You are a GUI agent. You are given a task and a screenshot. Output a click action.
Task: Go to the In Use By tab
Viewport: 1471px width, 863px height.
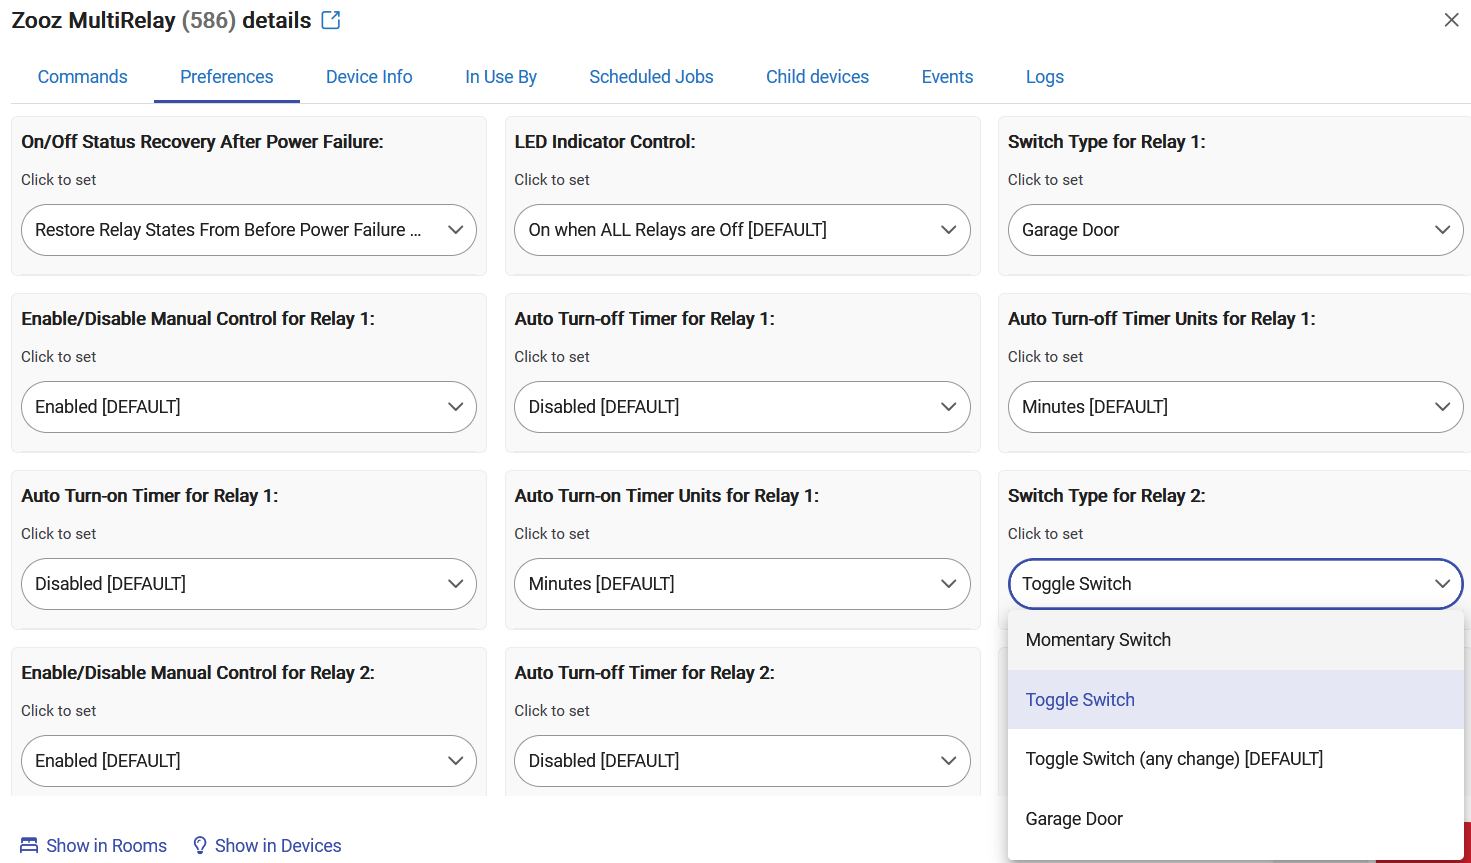[x=501, y=77]
